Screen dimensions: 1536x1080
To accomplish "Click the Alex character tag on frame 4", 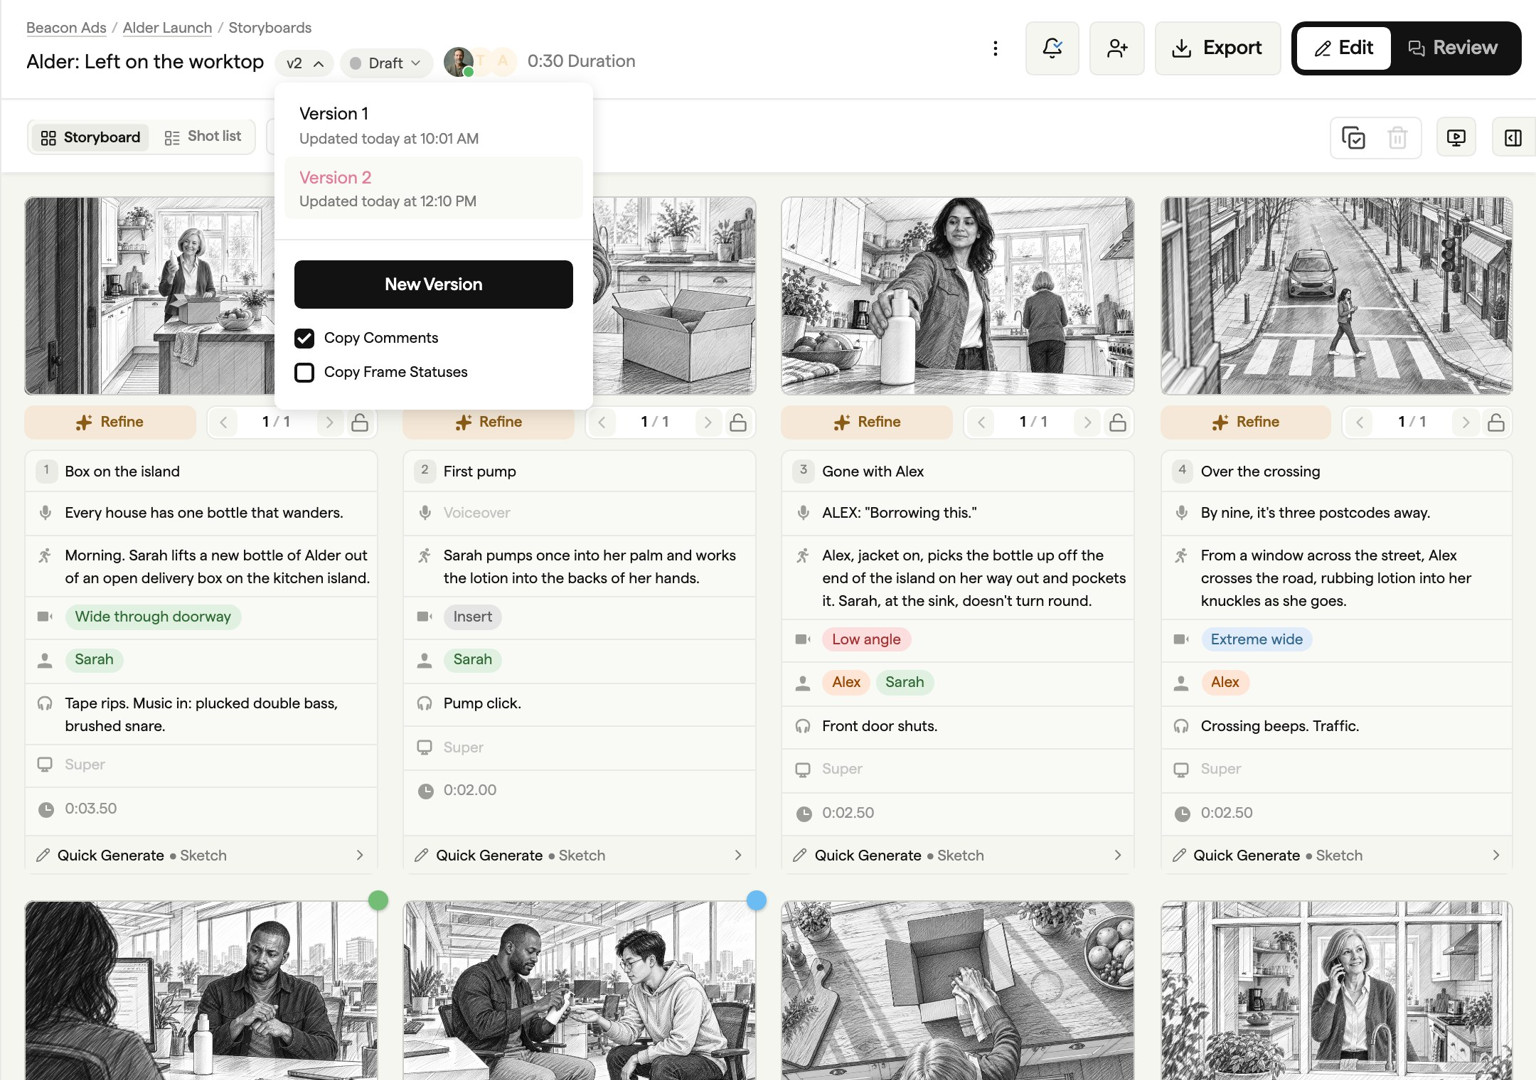I will (1225, 682).
